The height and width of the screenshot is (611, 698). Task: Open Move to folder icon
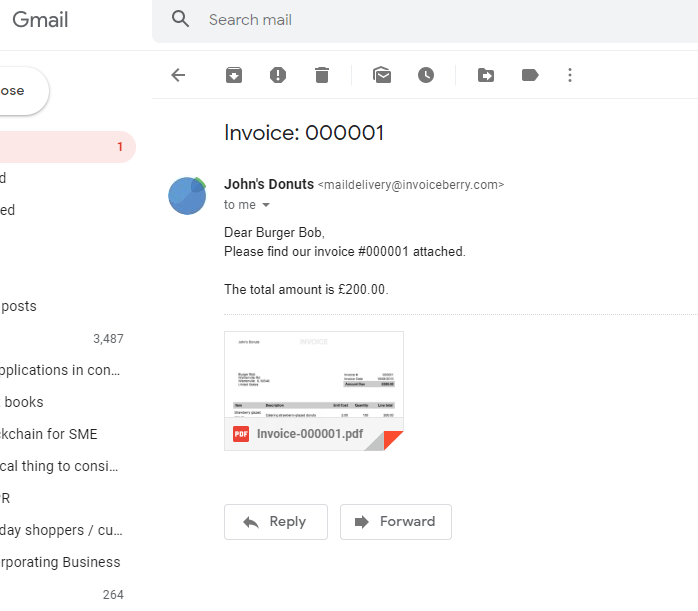tap(486, 75)
